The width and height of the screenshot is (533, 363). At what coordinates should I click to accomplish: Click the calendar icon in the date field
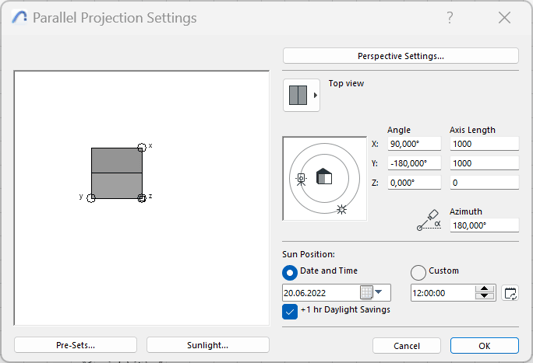pyautogui.click(x=366, y=292)
